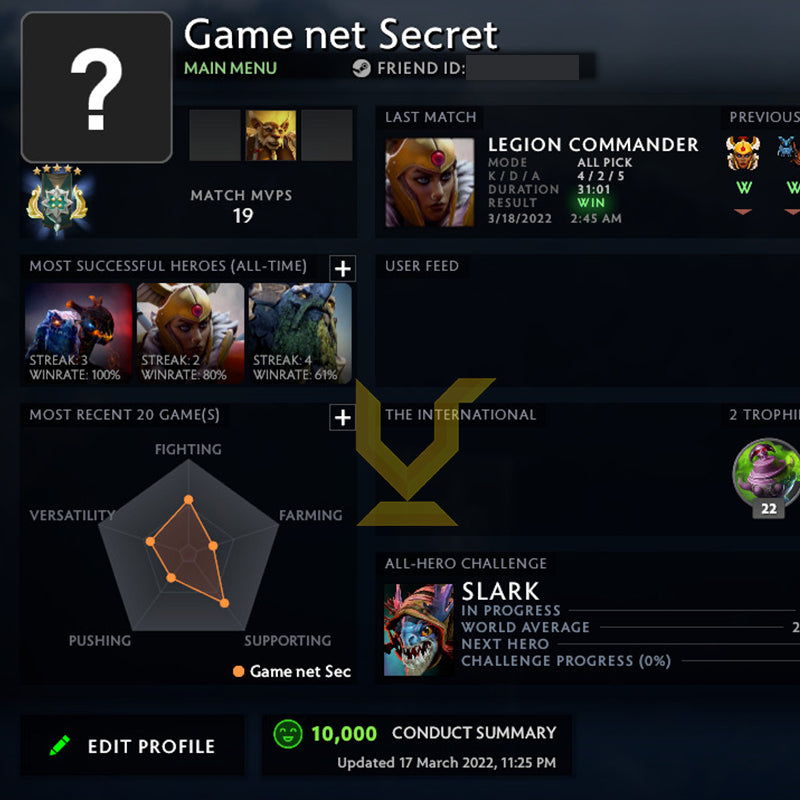Screen dimensions: 800x800
Task: Go to MAIN MENU link
Action: pyautogui.click(x=230, y=68)
